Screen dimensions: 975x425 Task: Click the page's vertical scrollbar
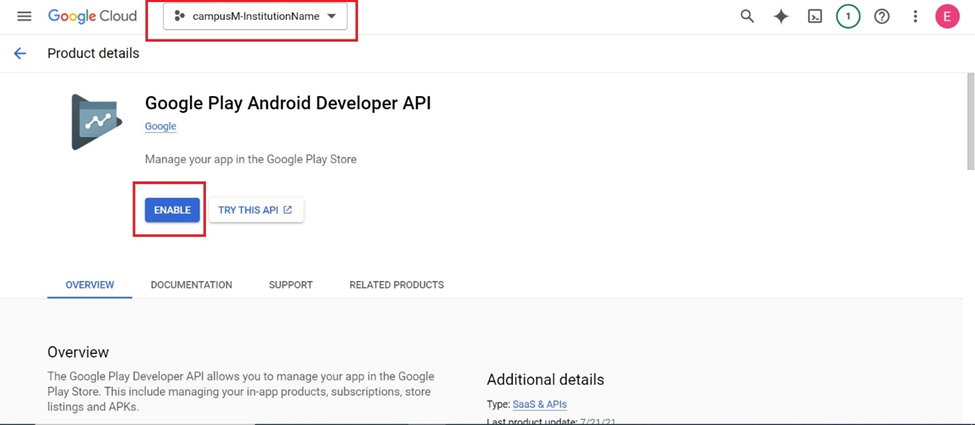coord(970,121)
